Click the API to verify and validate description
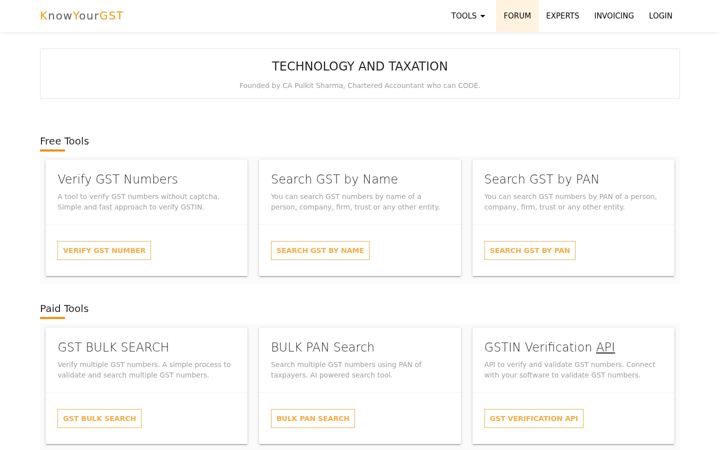This screenshot has width=720, height=450. coord(570,370)
